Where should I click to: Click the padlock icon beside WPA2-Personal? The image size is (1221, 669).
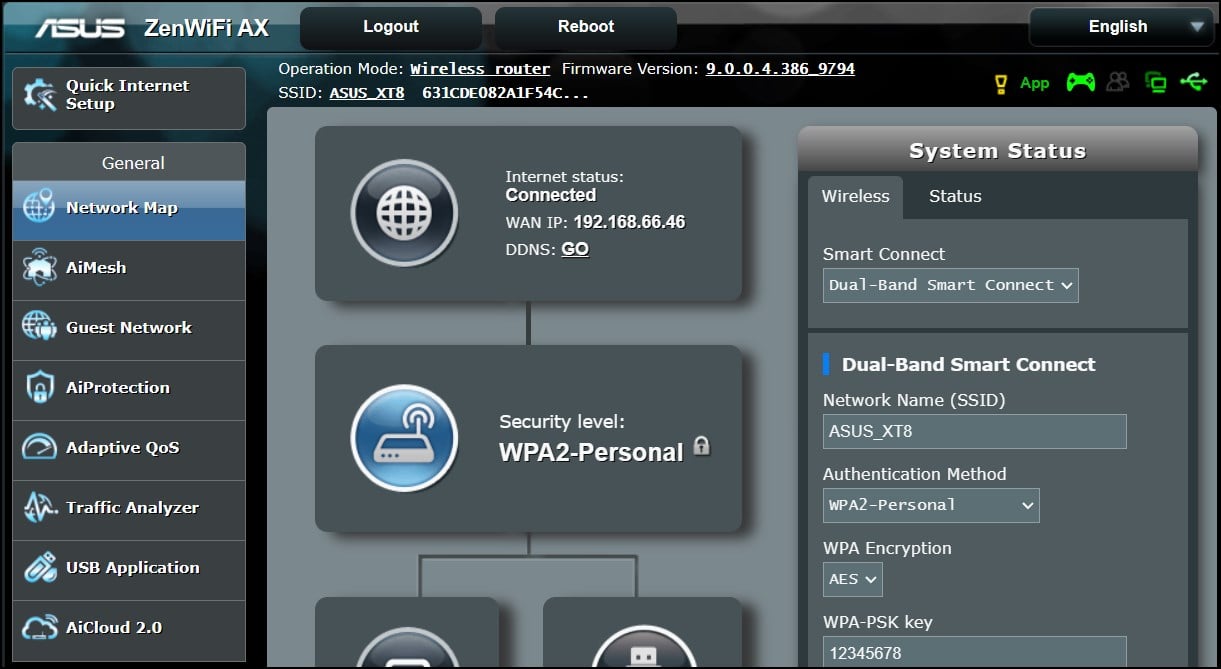702,446
